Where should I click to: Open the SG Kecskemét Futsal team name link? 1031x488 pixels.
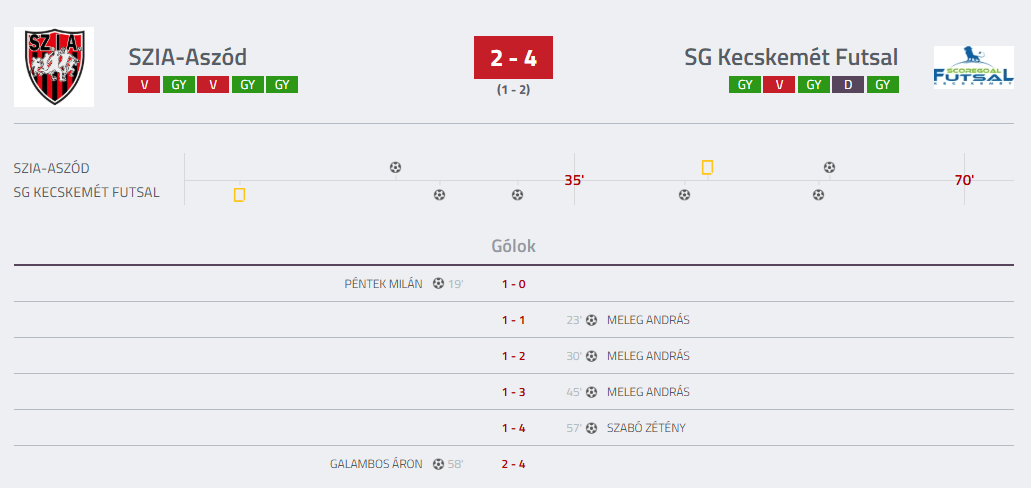[791, 57]
